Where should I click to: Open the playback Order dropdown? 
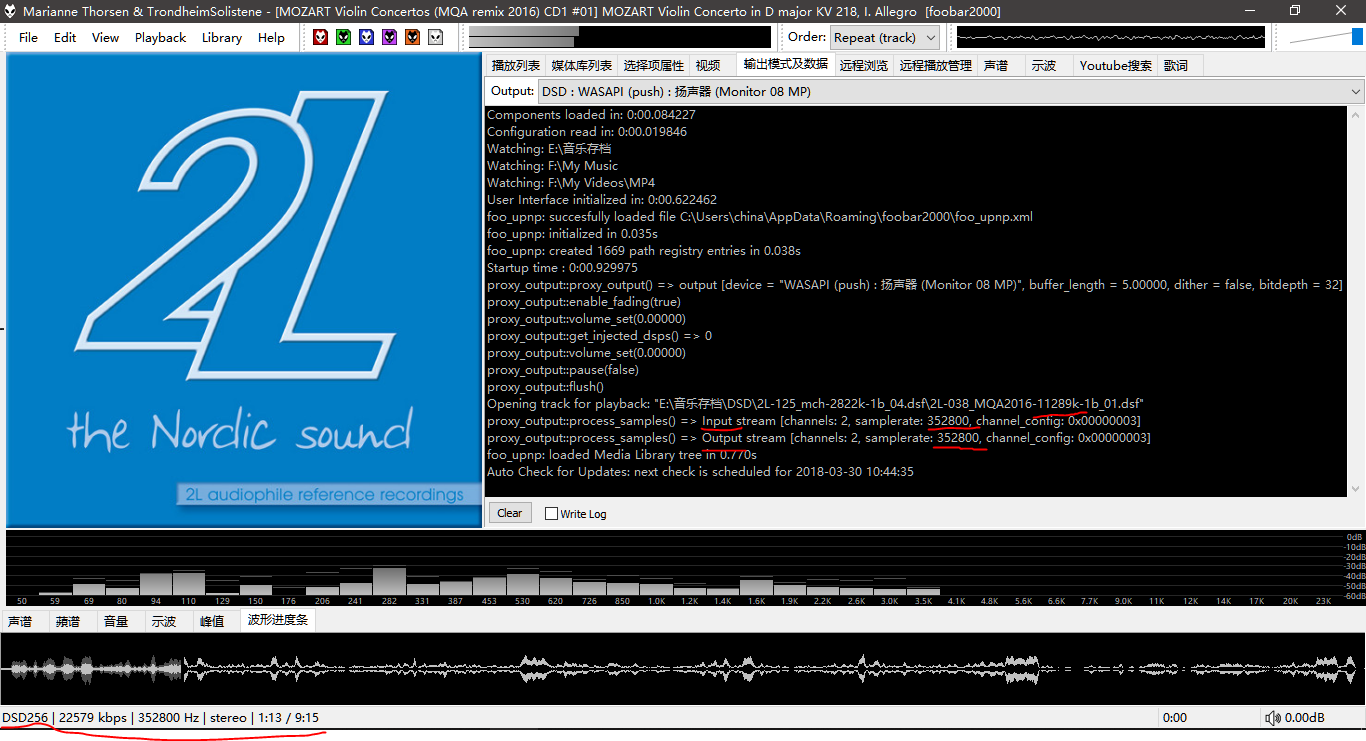click(x=884, y=37)
